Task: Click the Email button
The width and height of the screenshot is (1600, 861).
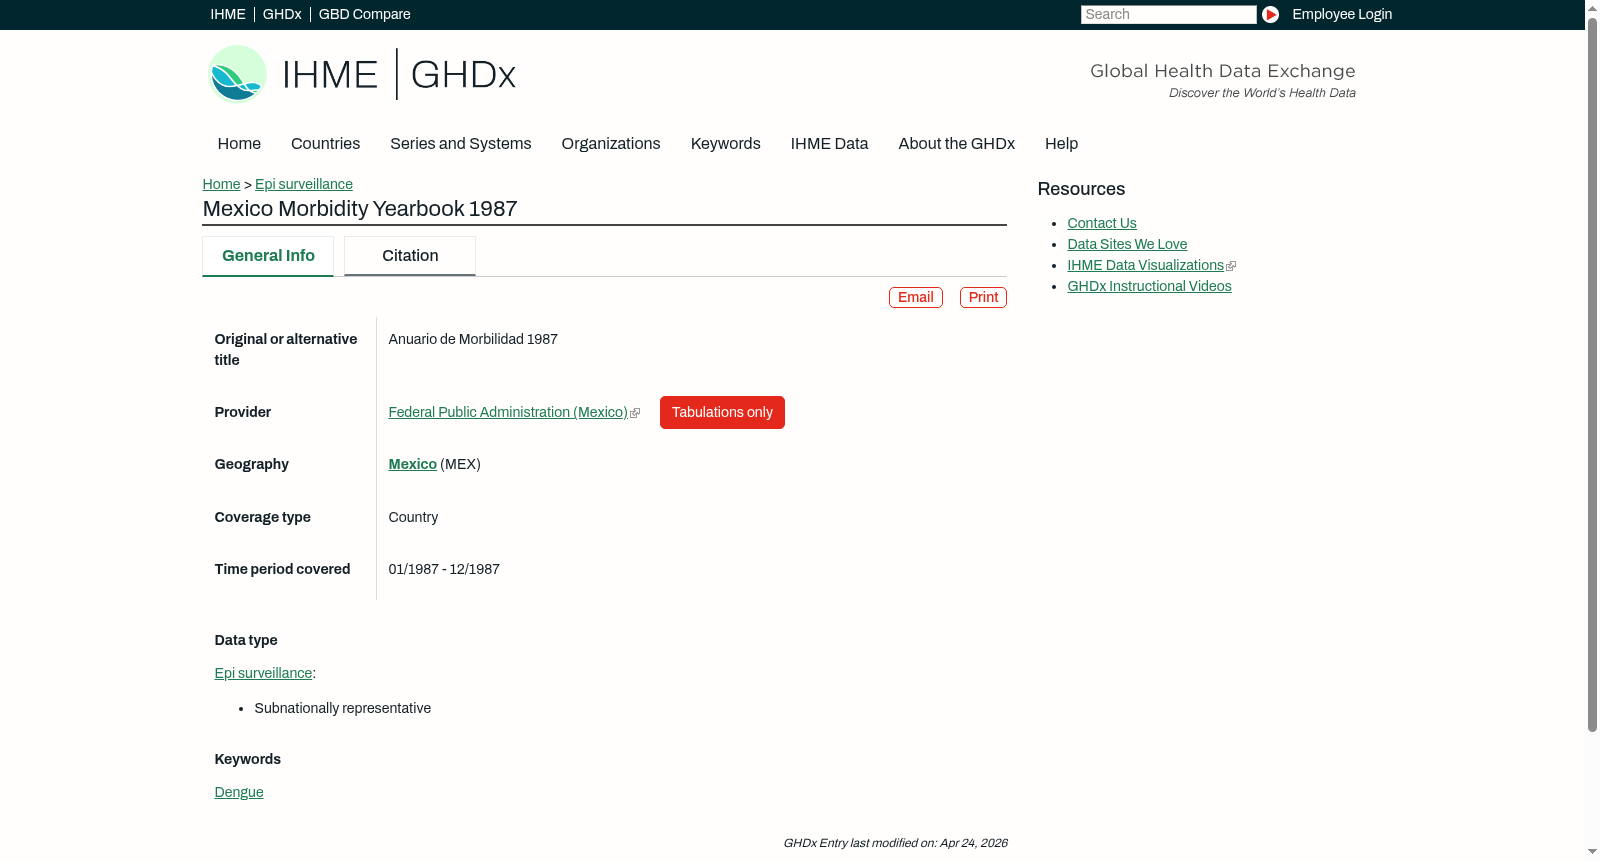Action: (x=916, y=297)
